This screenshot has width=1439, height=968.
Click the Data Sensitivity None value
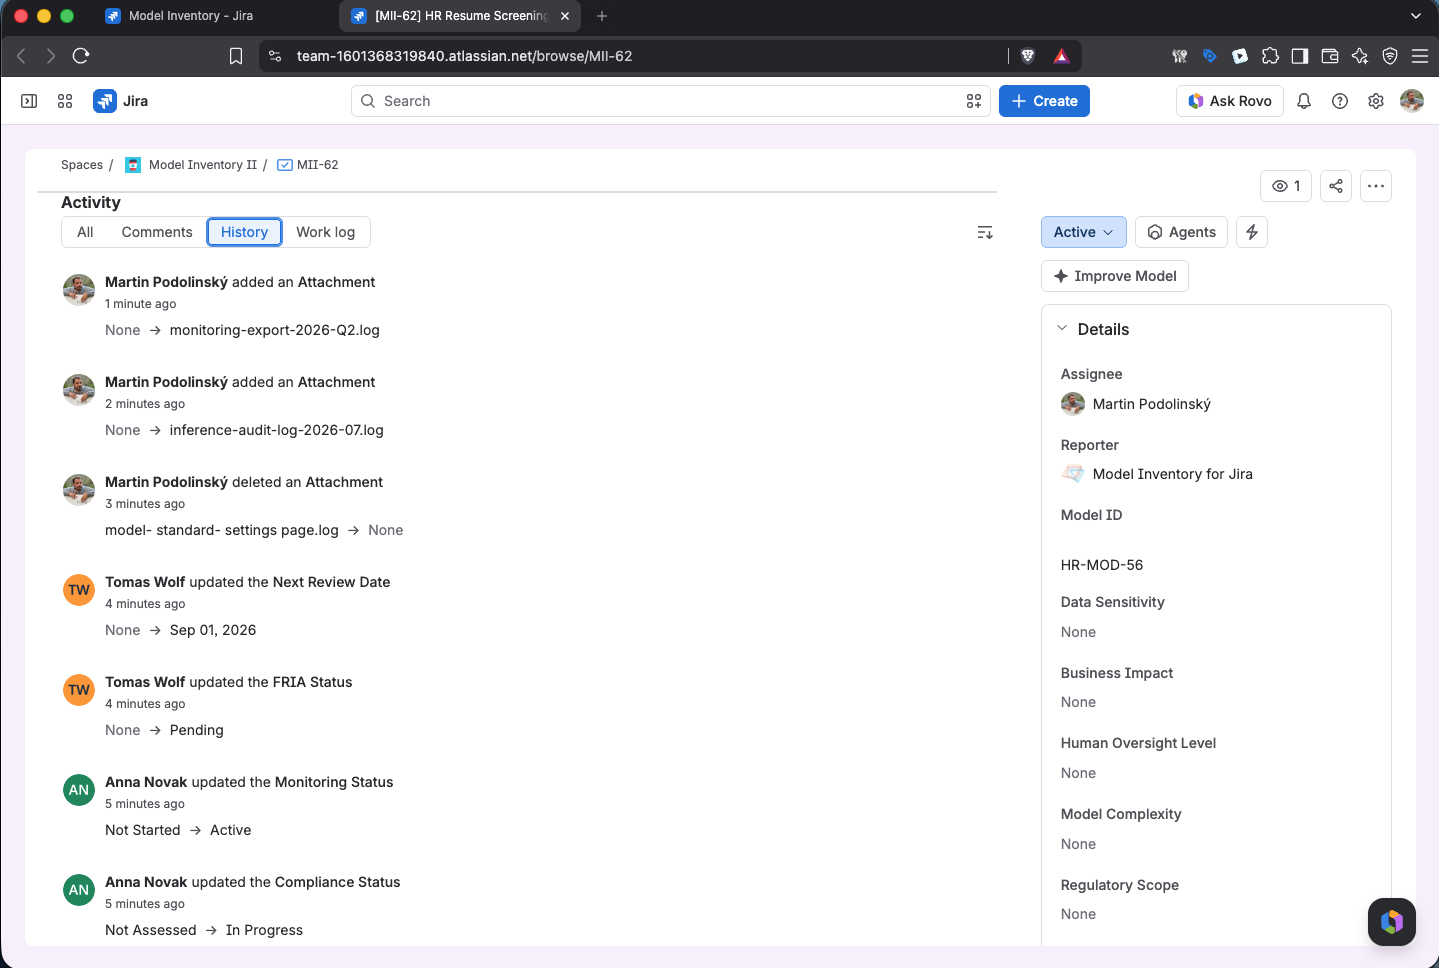pos(1078,632)
